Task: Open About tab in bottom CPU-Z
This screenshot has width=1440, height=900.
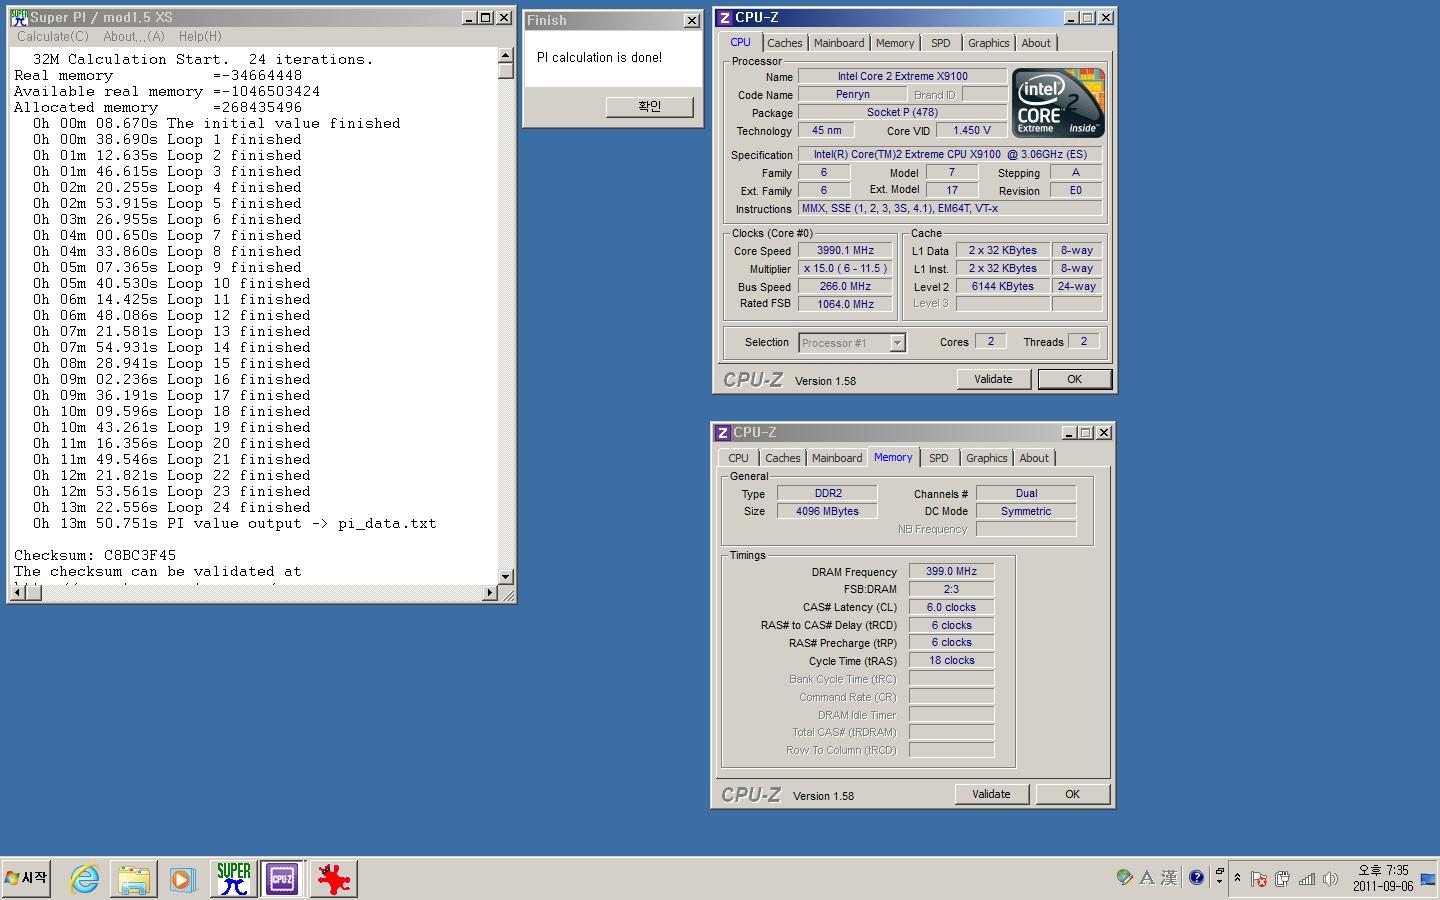Action: tap(1034, 458)
